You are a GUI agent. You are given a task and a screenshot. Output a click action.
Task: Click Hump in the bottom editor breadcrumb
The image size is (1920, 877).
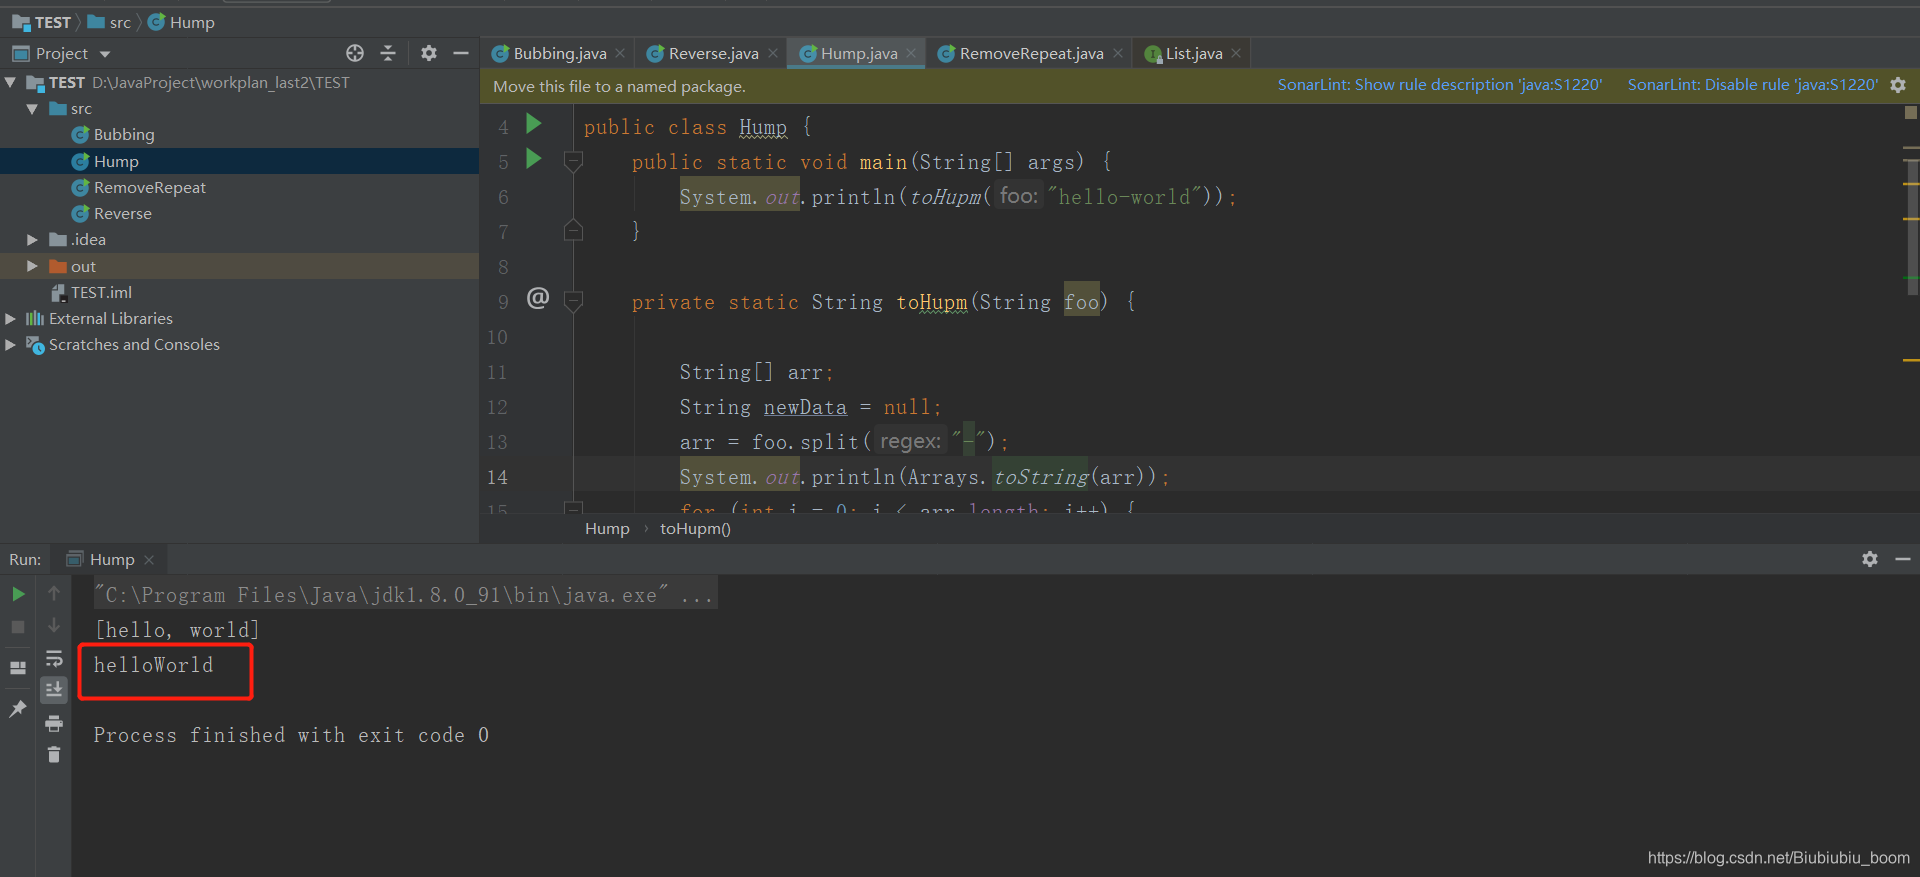(607, 528)
